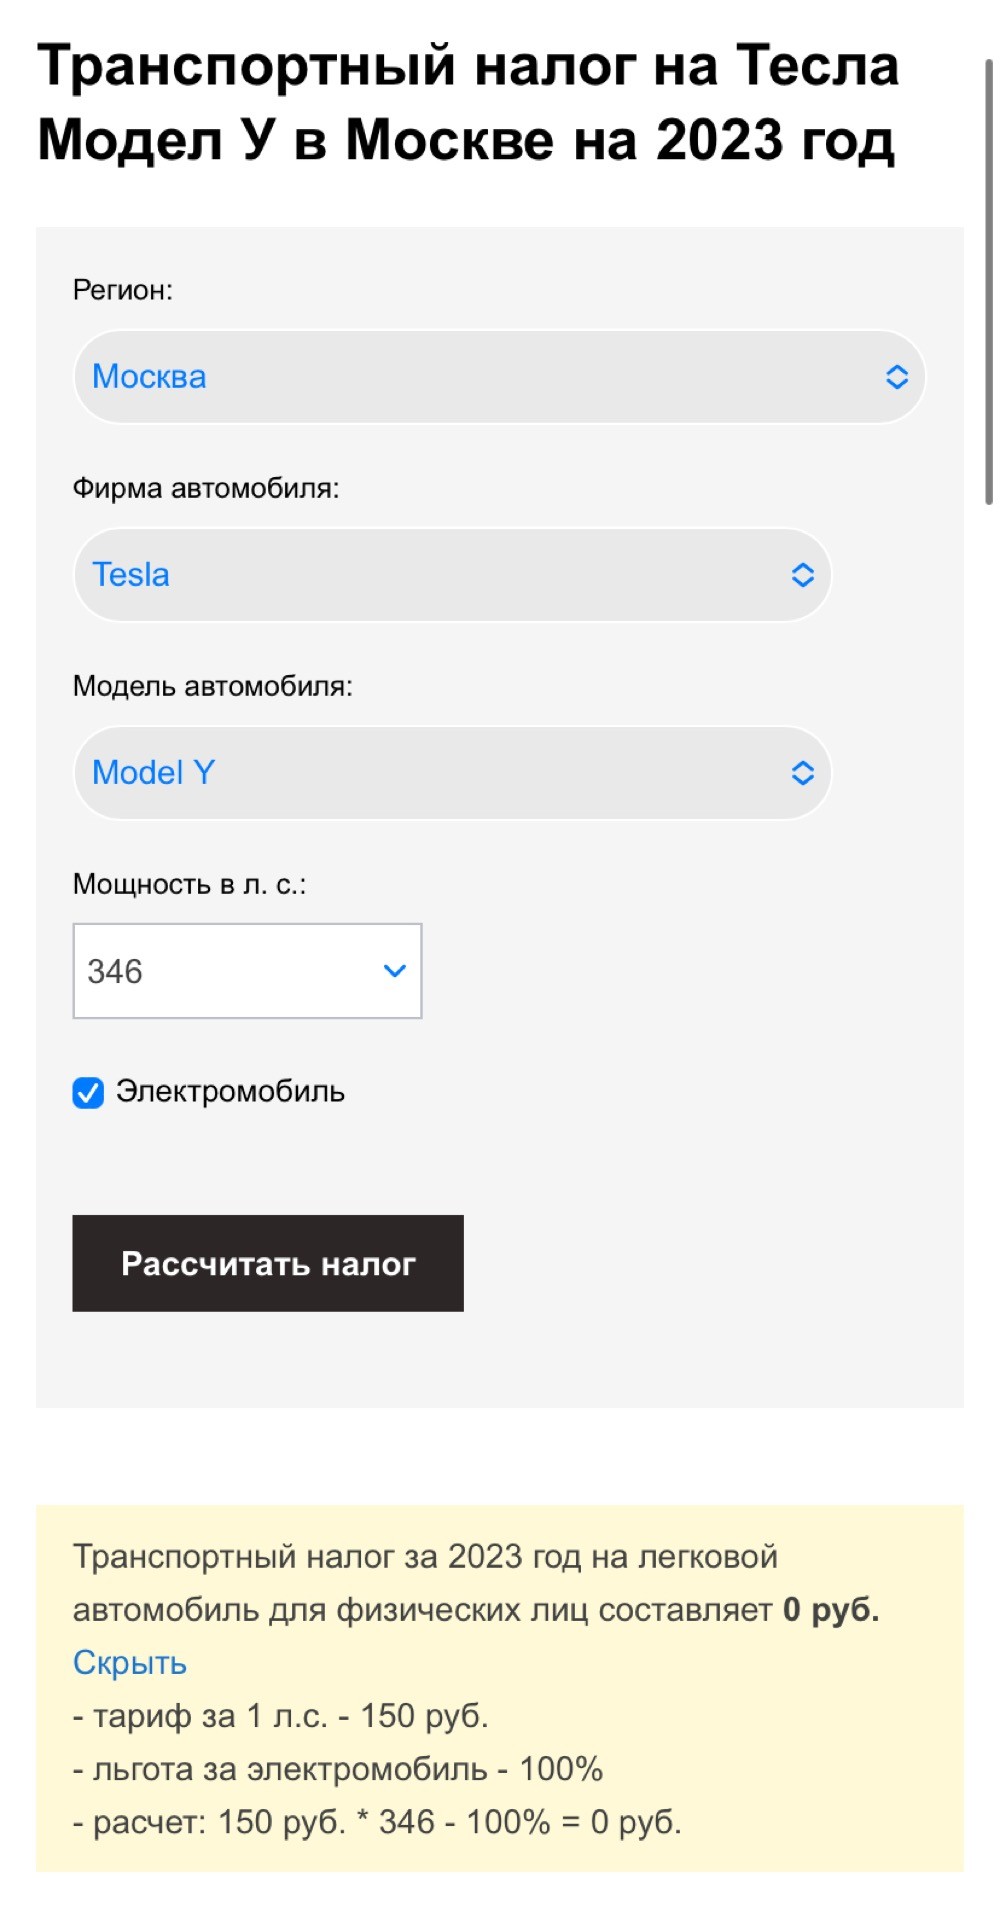The width and height of the screenshot is (1000, 1912).
Task: Open the Tesla car brand dropdown
Action: (x=440, y=575)
